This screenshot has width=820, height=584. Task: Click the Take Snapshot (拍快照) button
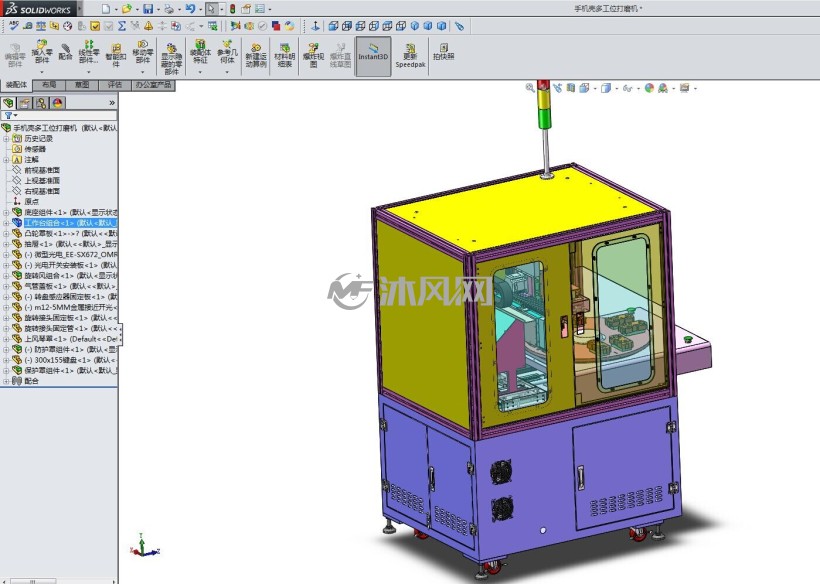[x=443, y=52]
